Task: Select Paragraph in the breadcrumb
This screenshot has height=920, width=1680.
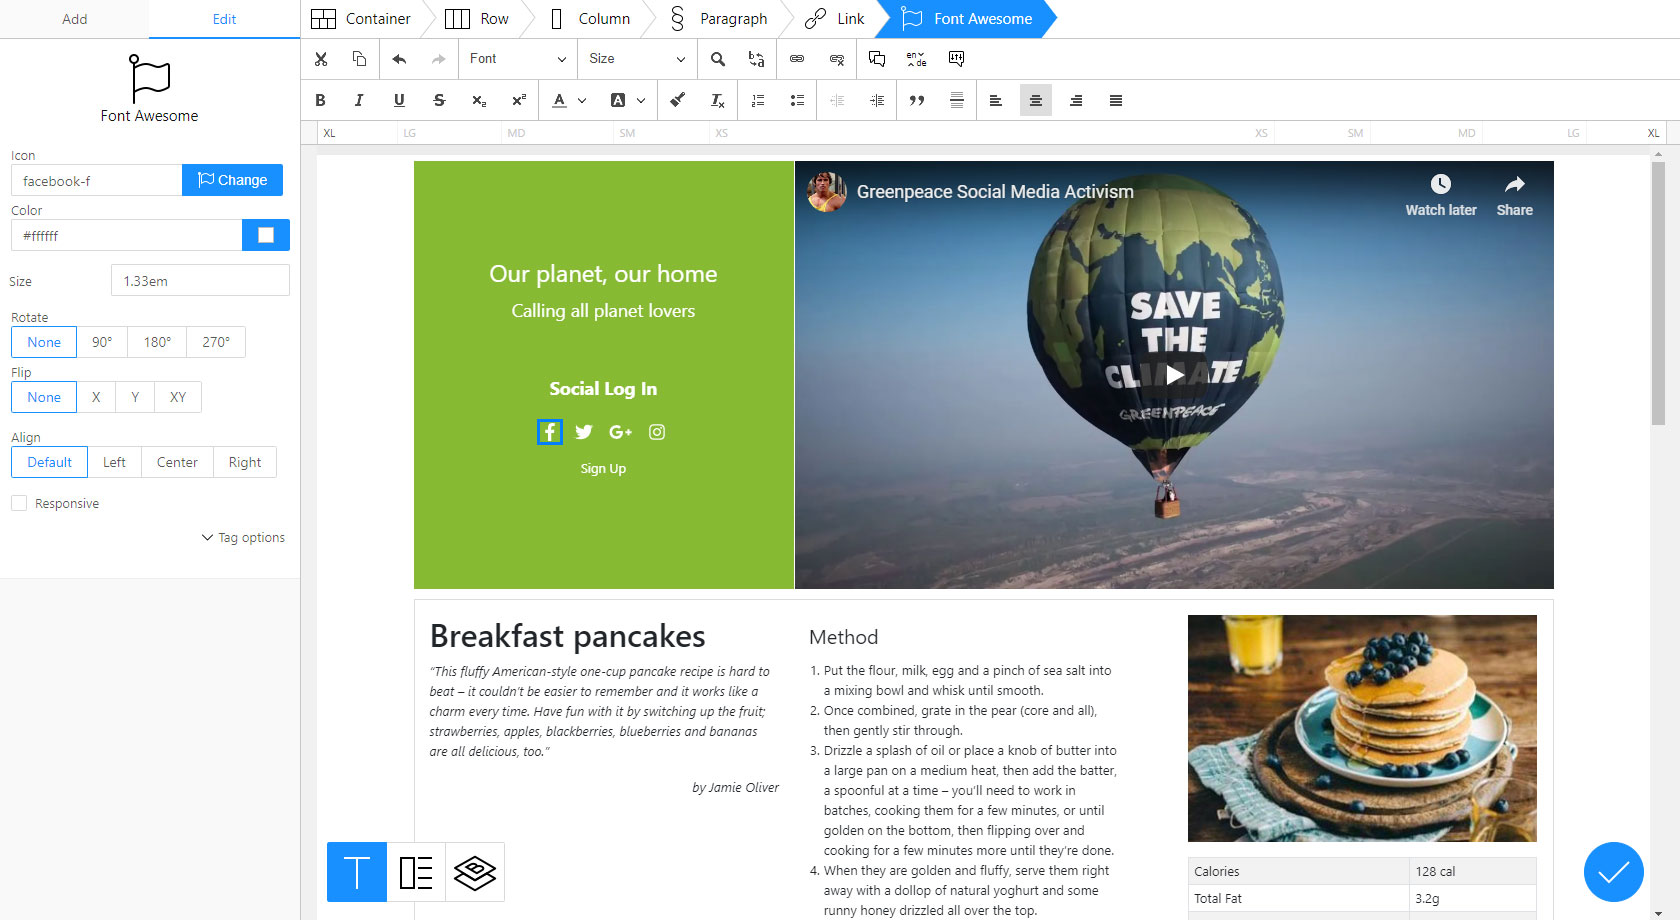Action: (x=719, y=19)
